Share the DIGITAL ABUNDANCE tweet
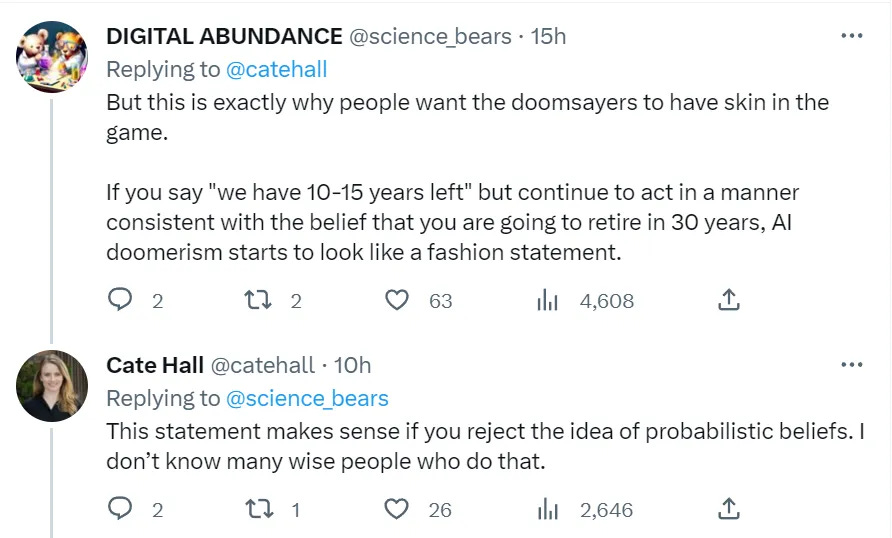Image resolution: width=892 pixels, height=538 pixels. pos(729,300)
